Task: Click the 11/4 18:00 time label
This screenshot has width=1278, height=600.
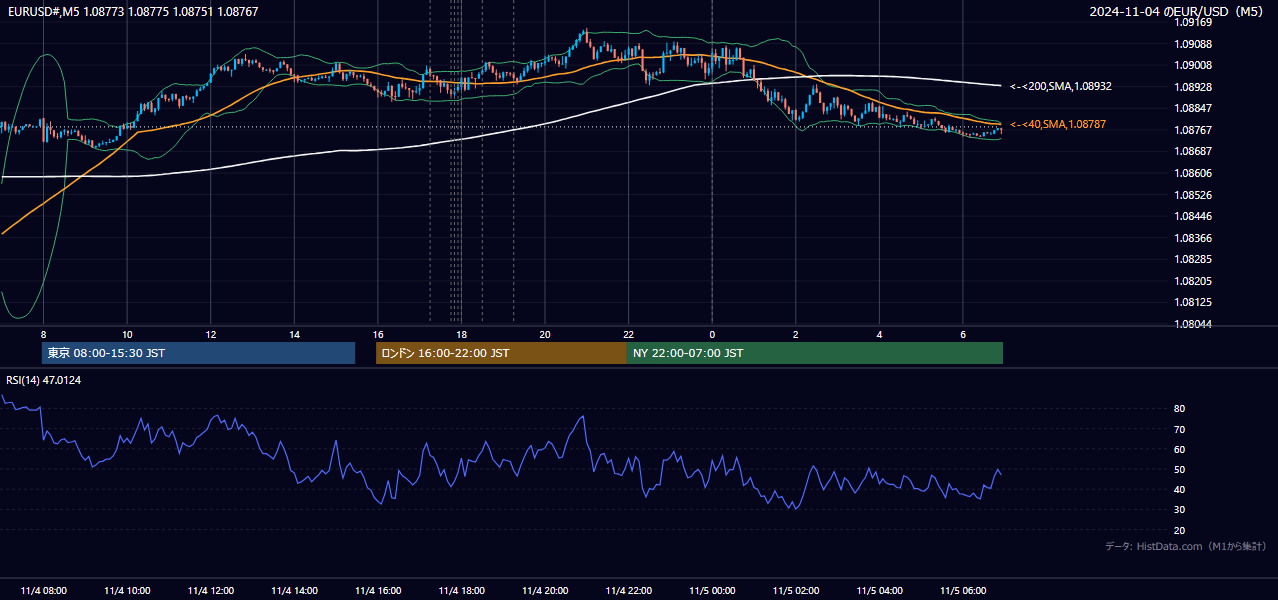Action: [x=461, y=590]
